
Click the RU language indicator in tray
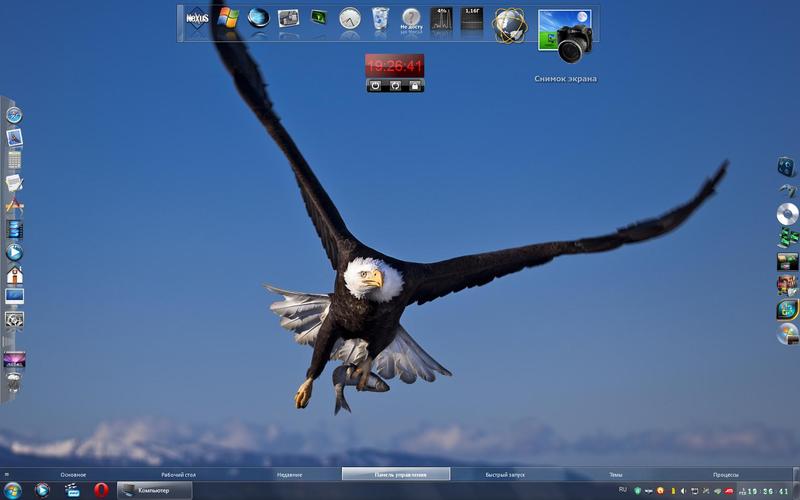[x=622, y=490]
